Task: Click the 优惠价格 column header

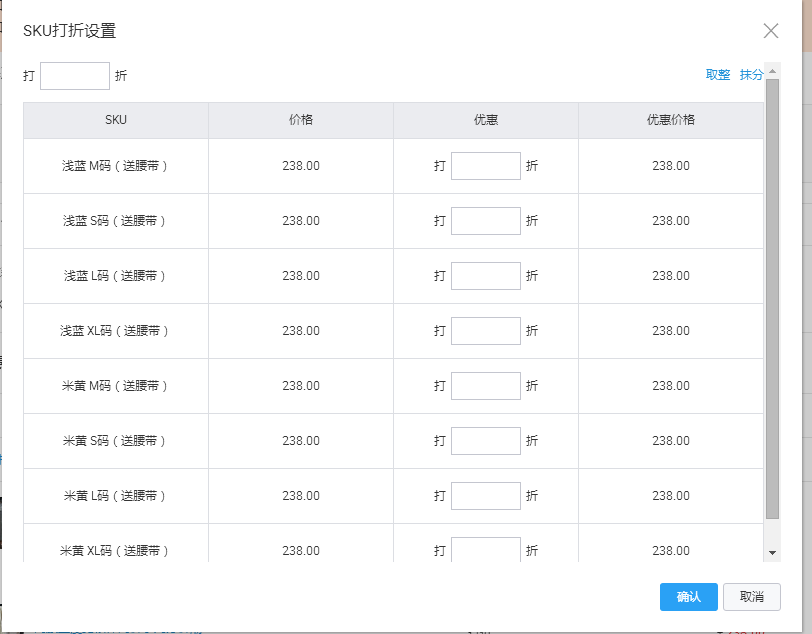Action: pyautogui.click(x=670, y=120)
